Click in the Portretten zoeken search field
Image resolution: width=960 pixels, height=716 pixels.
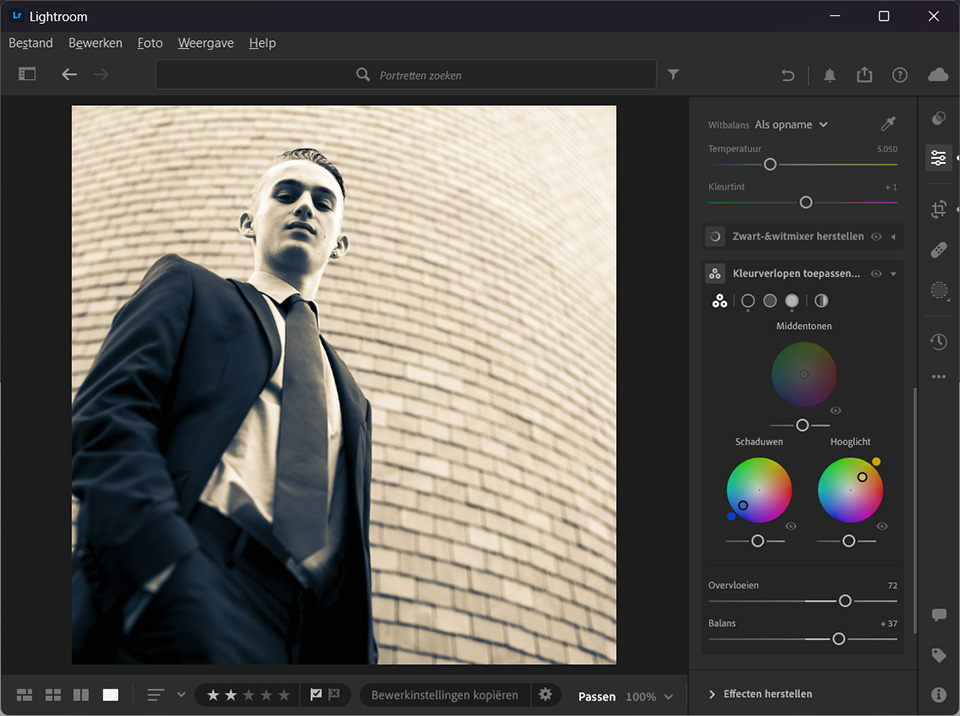click(406, 75)
